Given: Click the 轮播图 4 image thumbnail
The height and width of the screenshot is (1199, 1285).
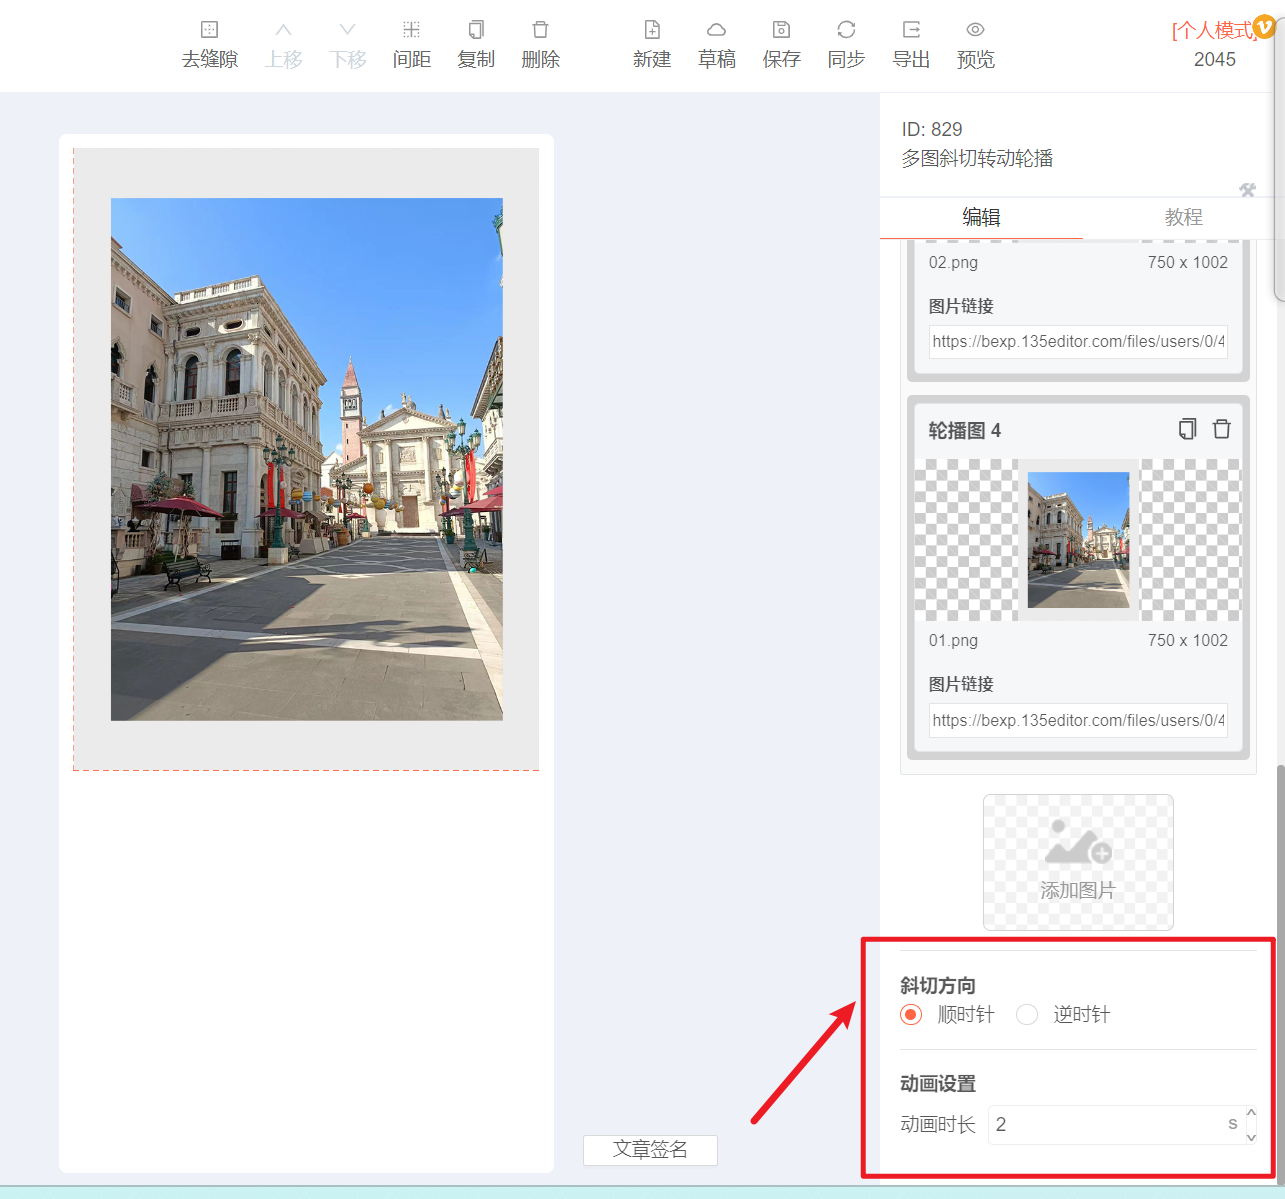Looking at the screenshot, I should click(1078, 540).
